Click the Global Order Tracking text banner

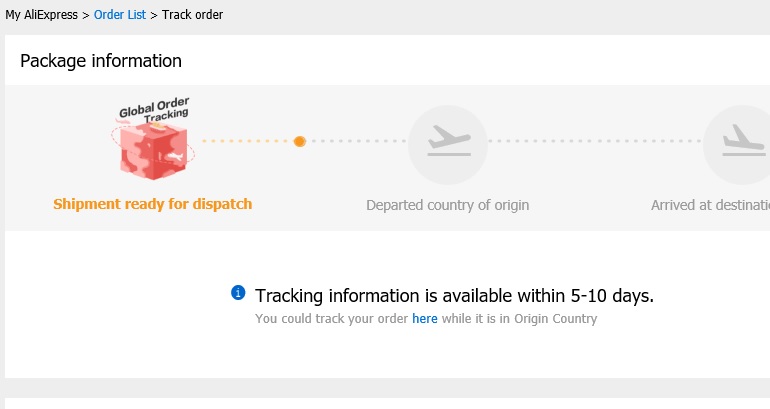(x=155, y=110)
